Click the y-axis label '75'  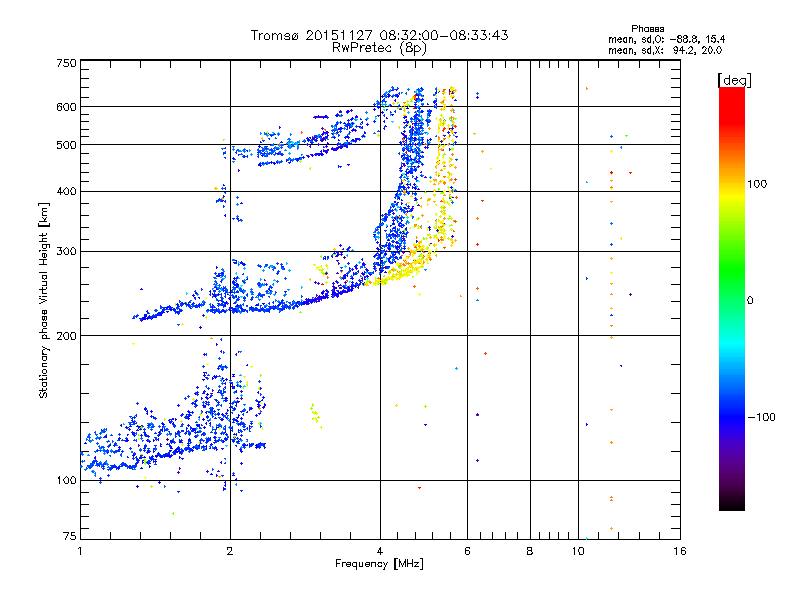point(70,536)
